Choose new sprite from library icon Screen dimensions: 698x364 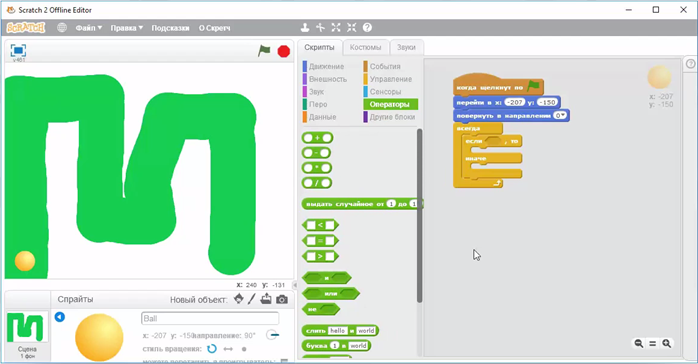pos(239,299)
